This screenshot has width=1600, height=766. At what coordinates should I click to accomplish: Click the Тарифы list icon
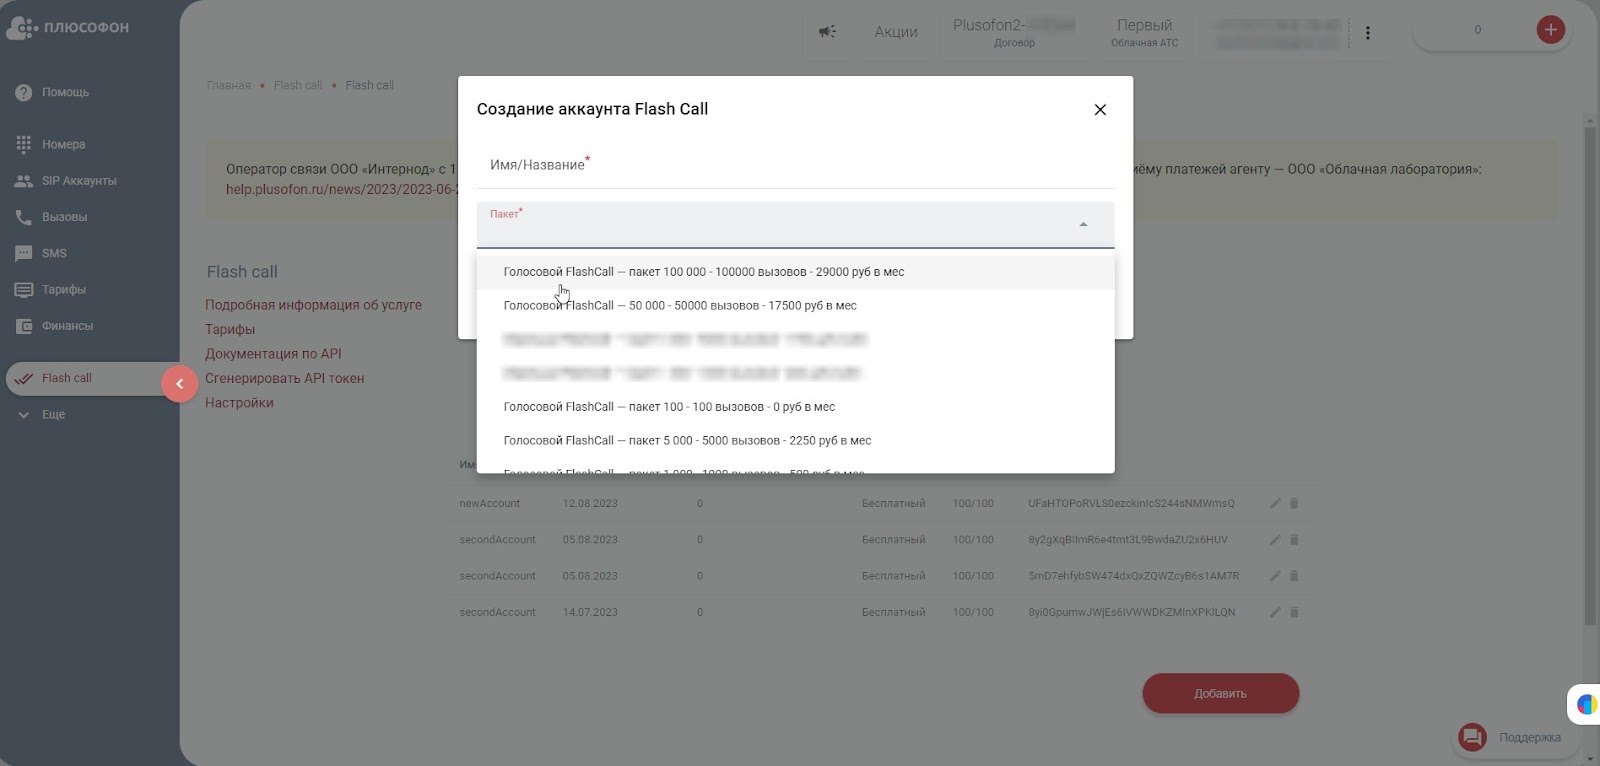pyautogui.click(x=24, y=289)
